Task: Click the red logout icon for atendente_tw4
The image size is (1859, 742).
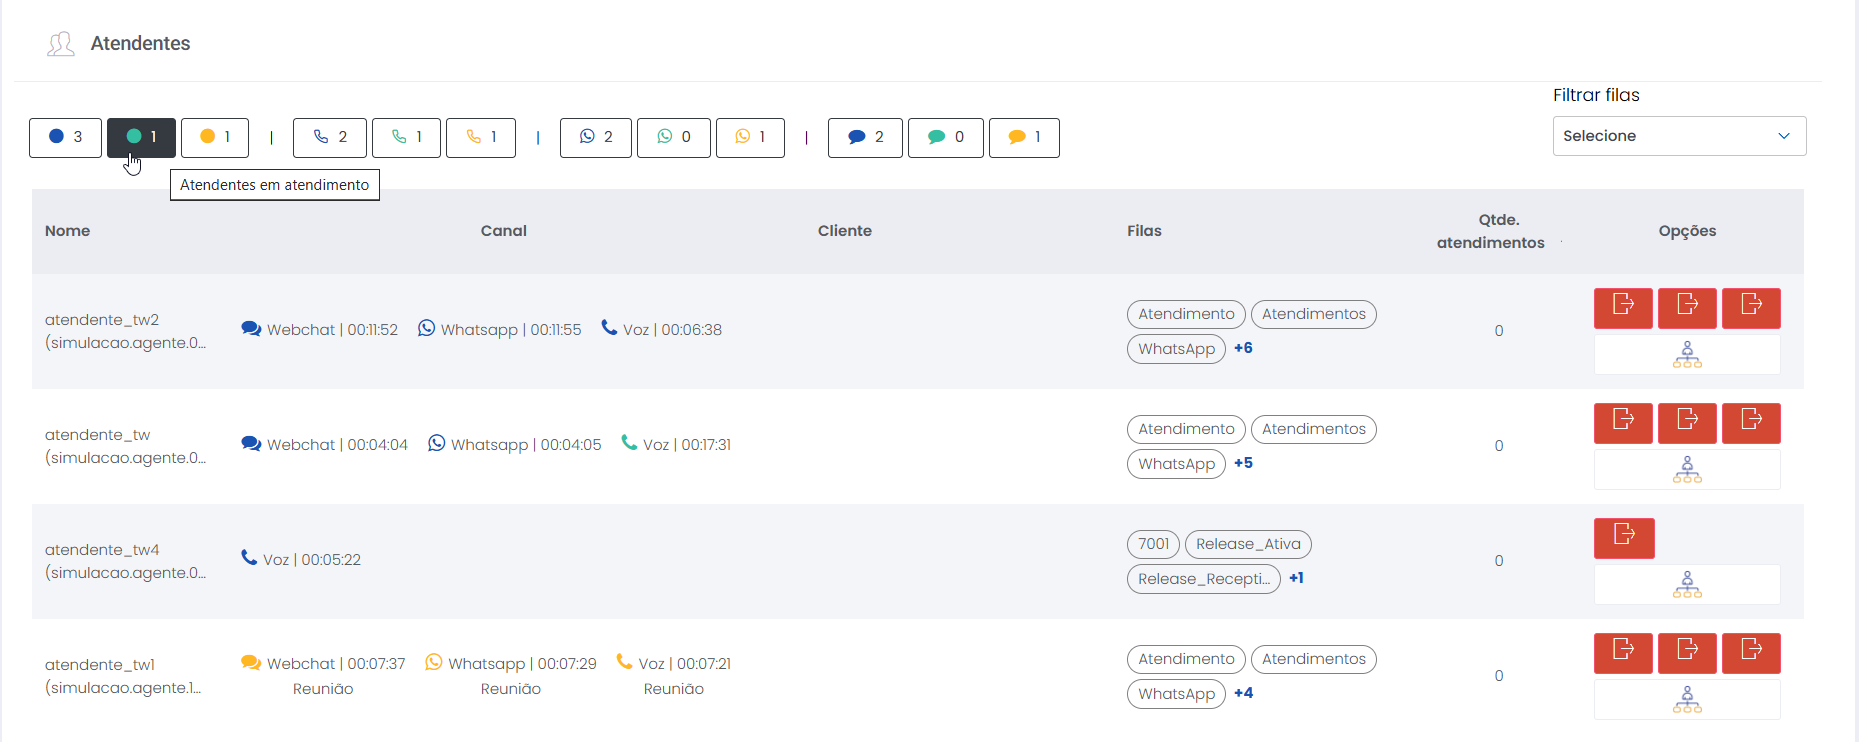Action: click(x=1623, y=538)
